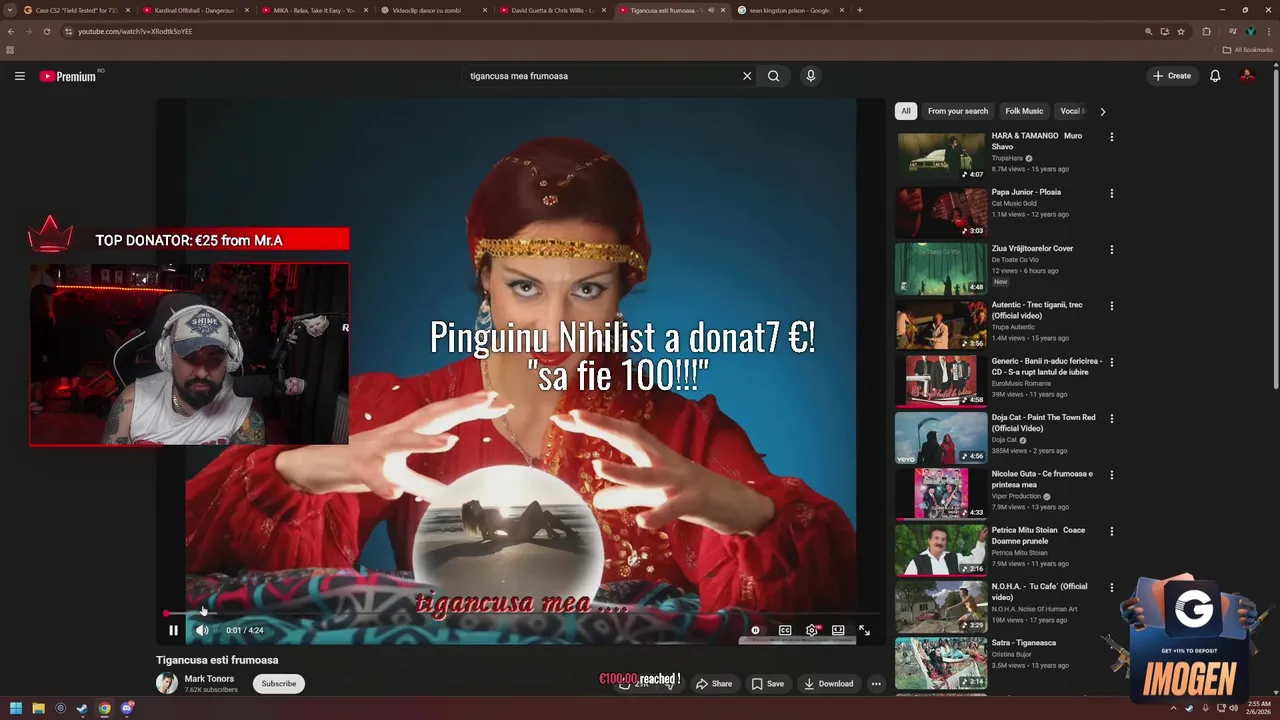The image size is (1280, 720).
Task: Open Mark Tonors channel avatar
Action: (167, 684)
